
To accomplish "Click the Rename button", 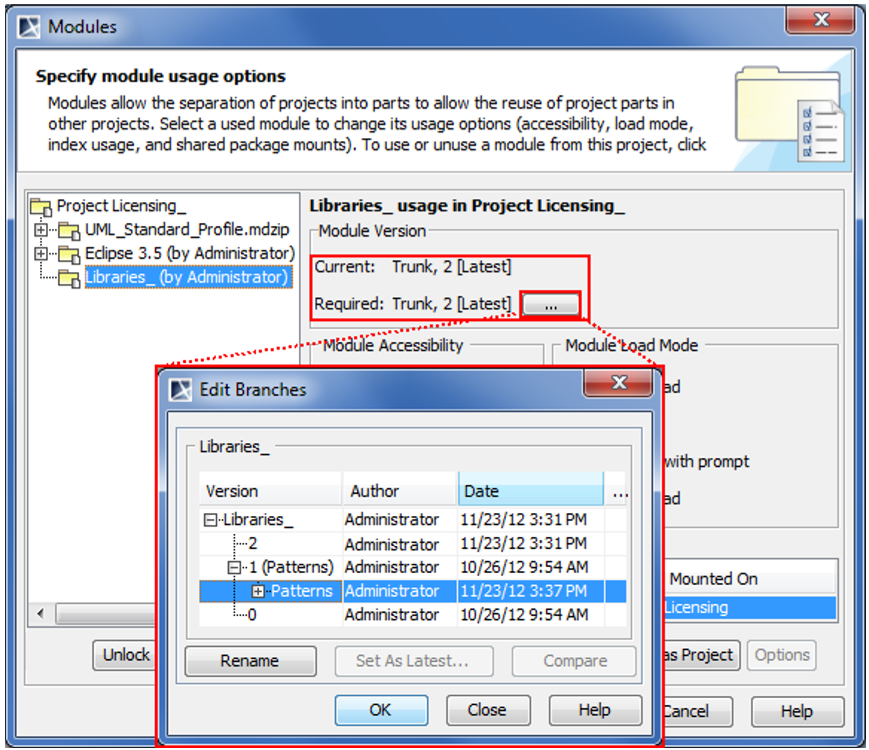I will [251, 661].
